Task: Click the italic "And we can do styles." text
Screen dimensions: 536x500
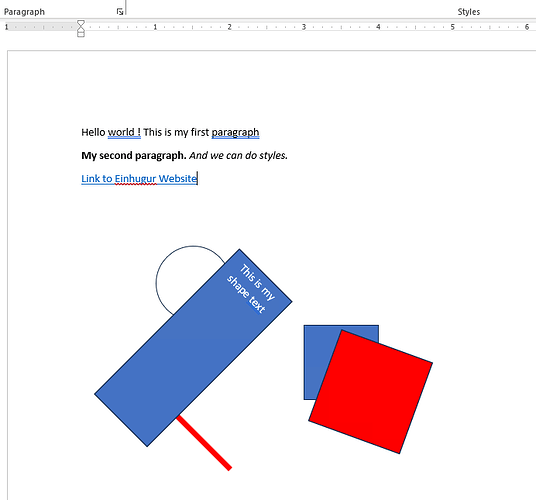Action: (239, 156)
